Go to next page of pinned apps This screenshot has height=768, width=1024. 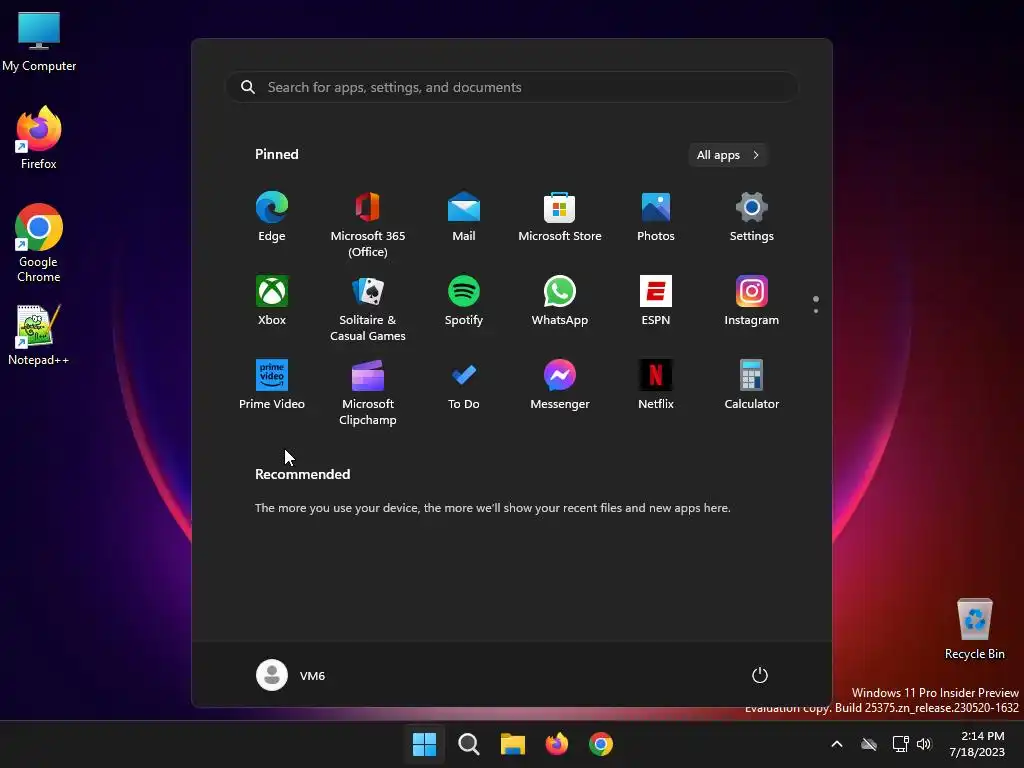tap(816, 311)
